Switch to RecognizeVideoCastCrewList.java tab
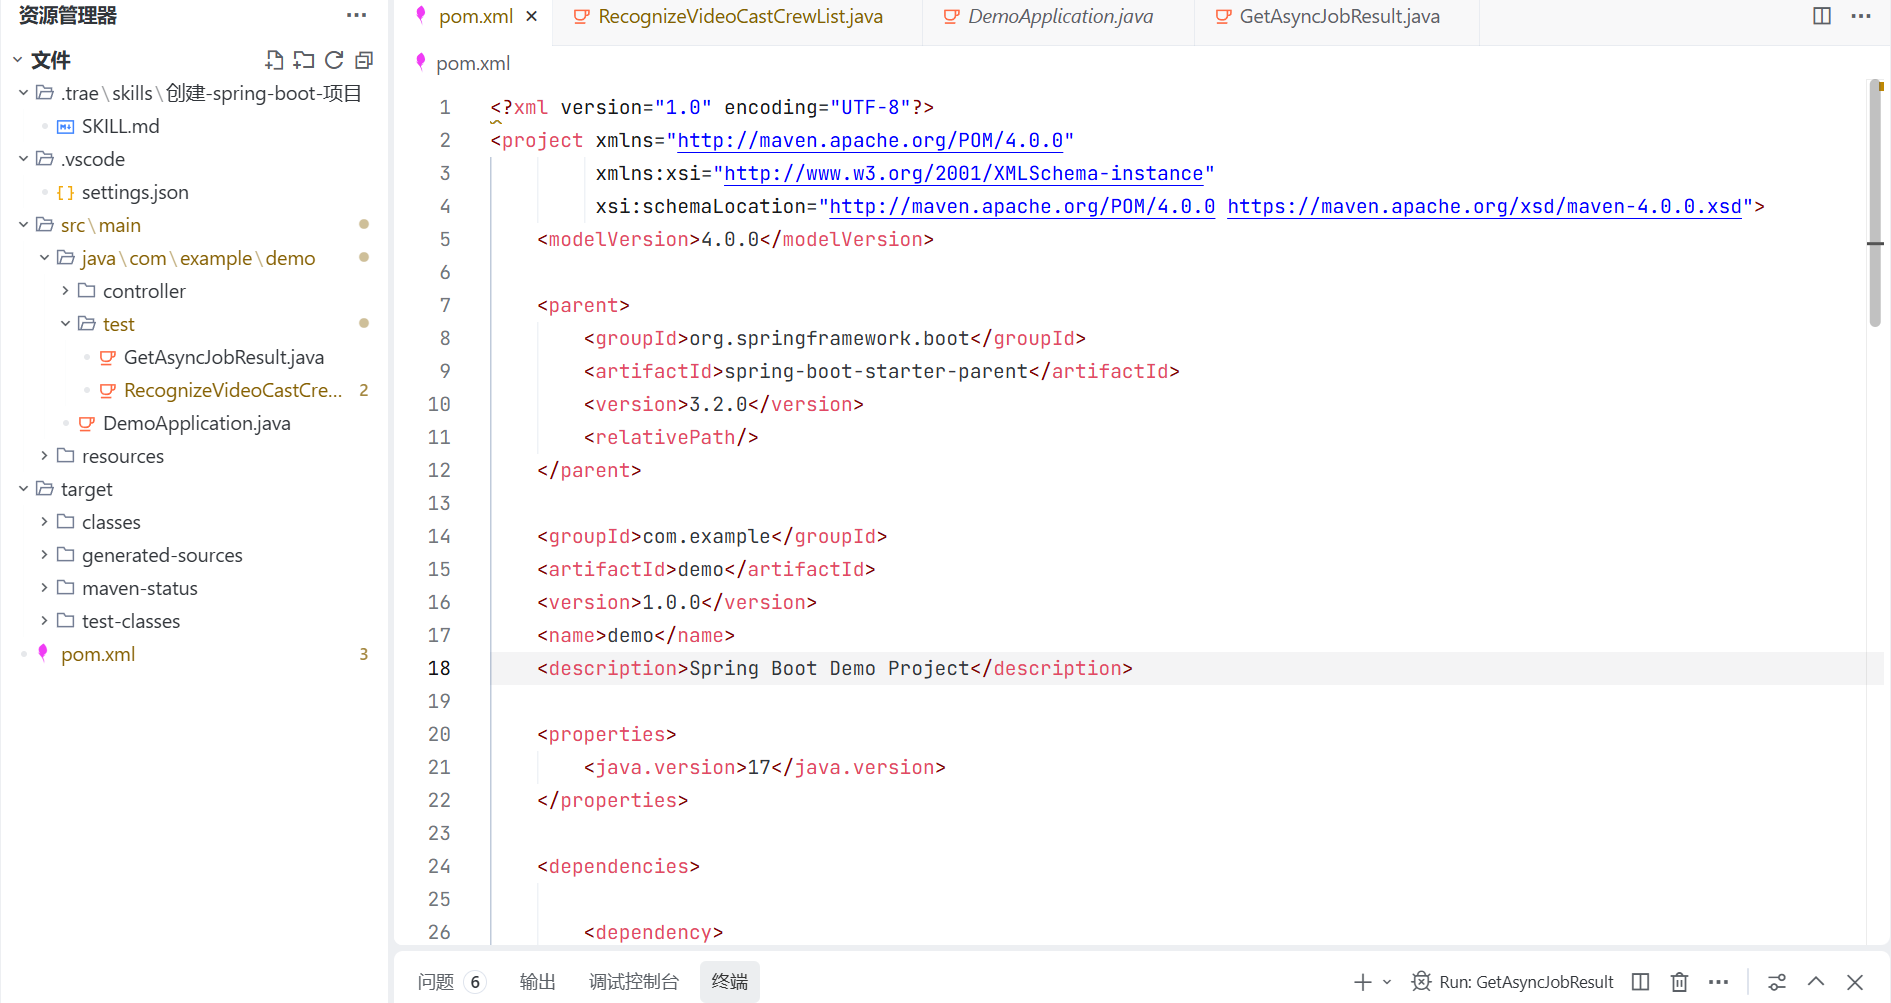Screen dimensions: 1891x1003 [737, 16]
